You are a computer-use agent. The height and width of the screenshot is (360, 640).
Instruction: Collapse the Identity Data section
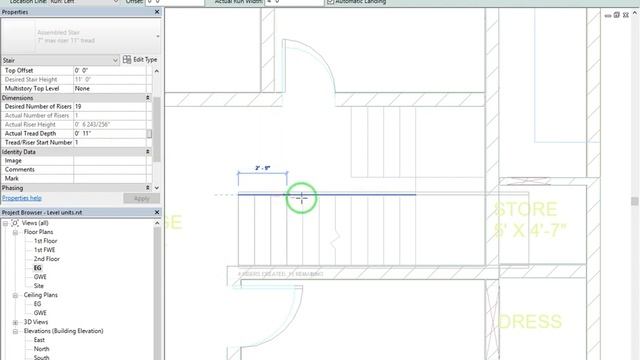point(147,152)
